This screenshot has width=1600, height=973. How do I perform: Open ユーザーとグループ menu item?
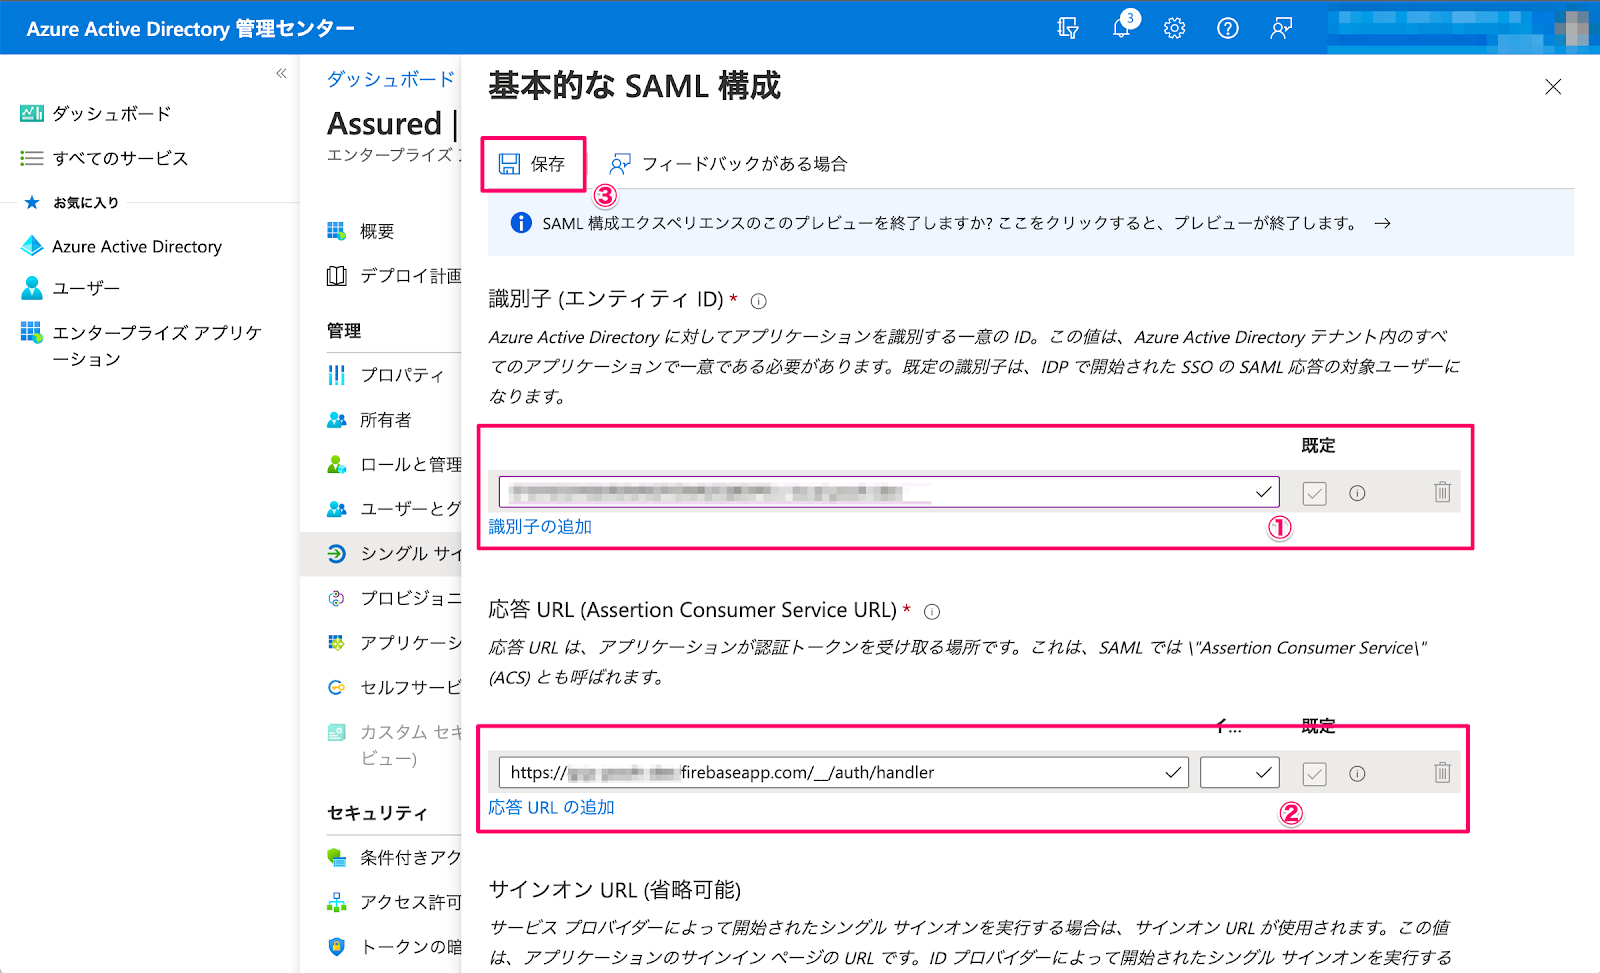(x=394, y=509)
